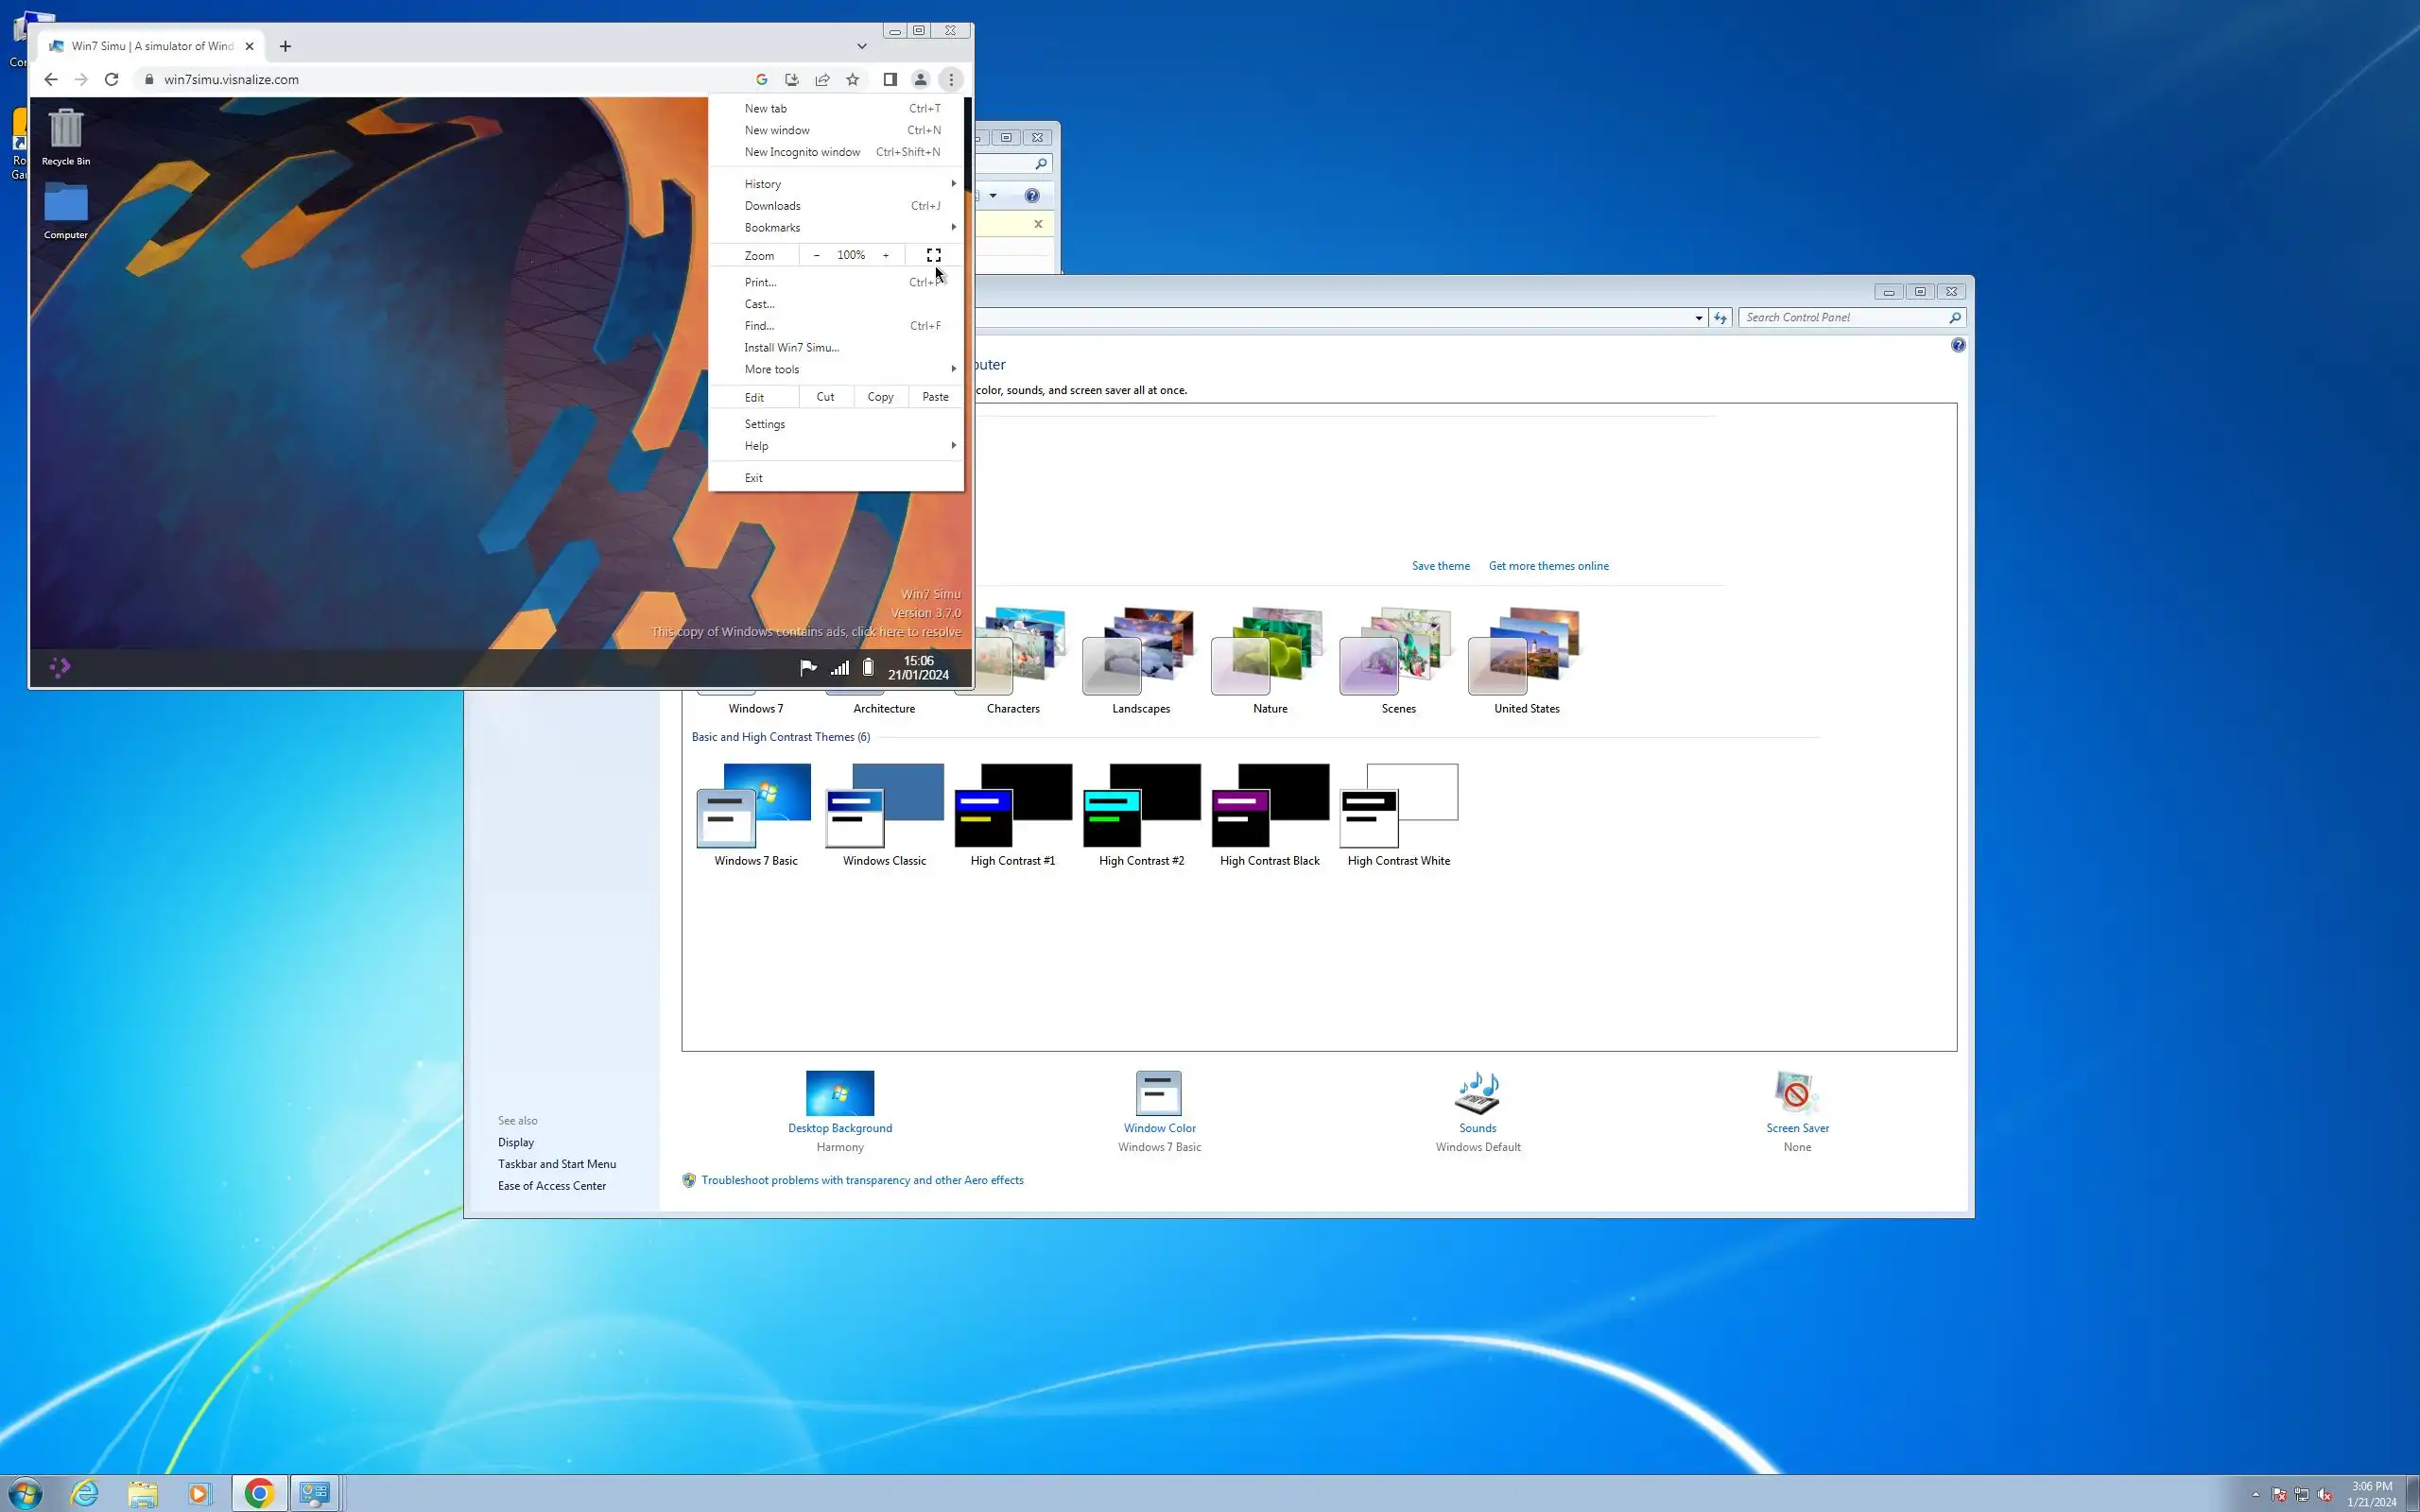Image resolution: width=2420 pixels, height=1512 pixels.
Task: Choose New Incognito window menu item
Action: [802, 152]
